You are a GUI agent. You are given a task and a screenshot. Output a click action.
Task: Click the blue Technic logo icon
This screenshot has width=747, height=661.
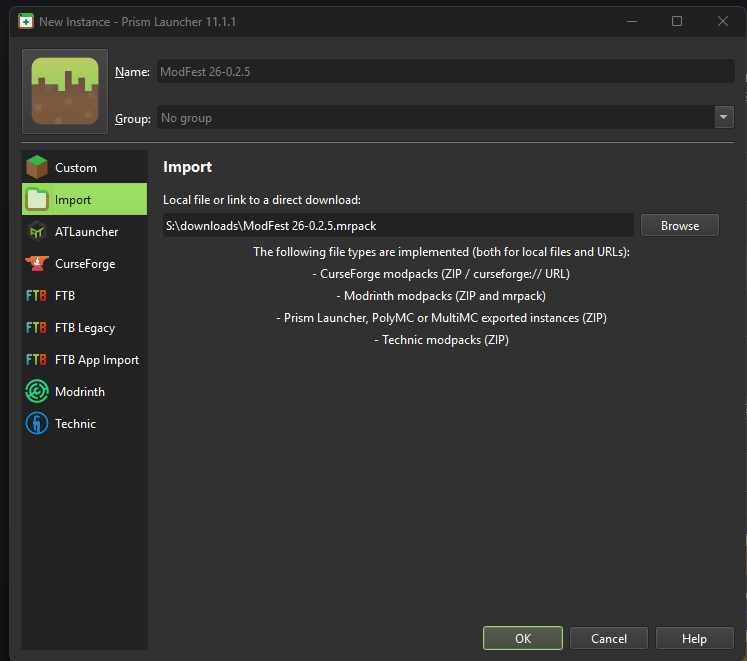pyautogui.click(x=37, y=423)
